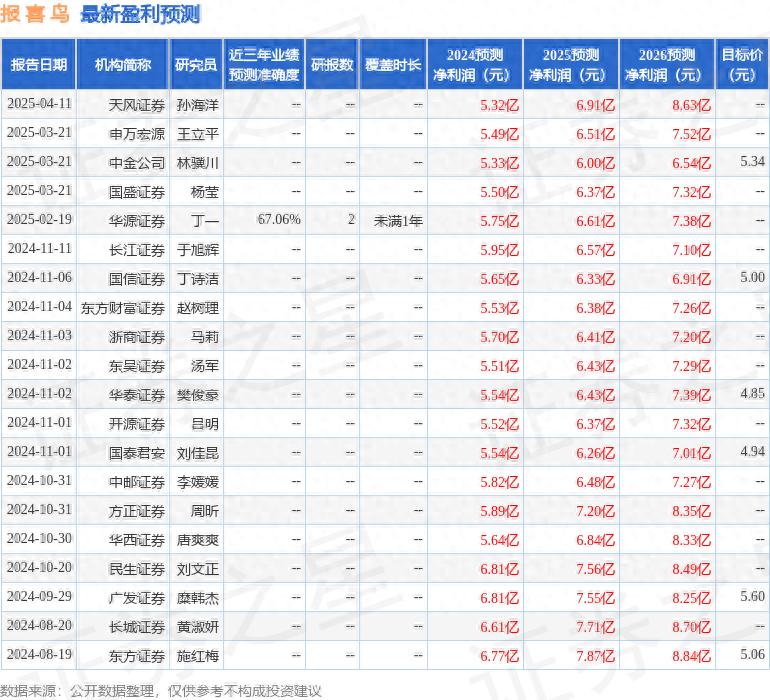The image size is (770, 700).
Task: Click the 2025-04-11 report date
Action: [39, 103]
